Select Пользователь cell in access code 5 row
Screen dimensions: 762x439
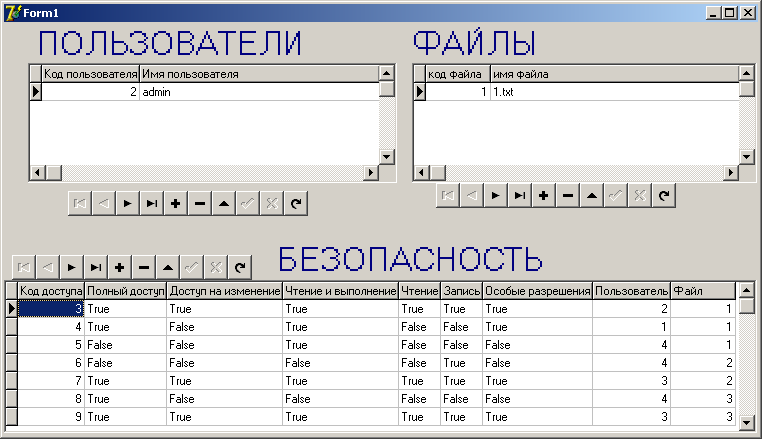pos(631,345)
